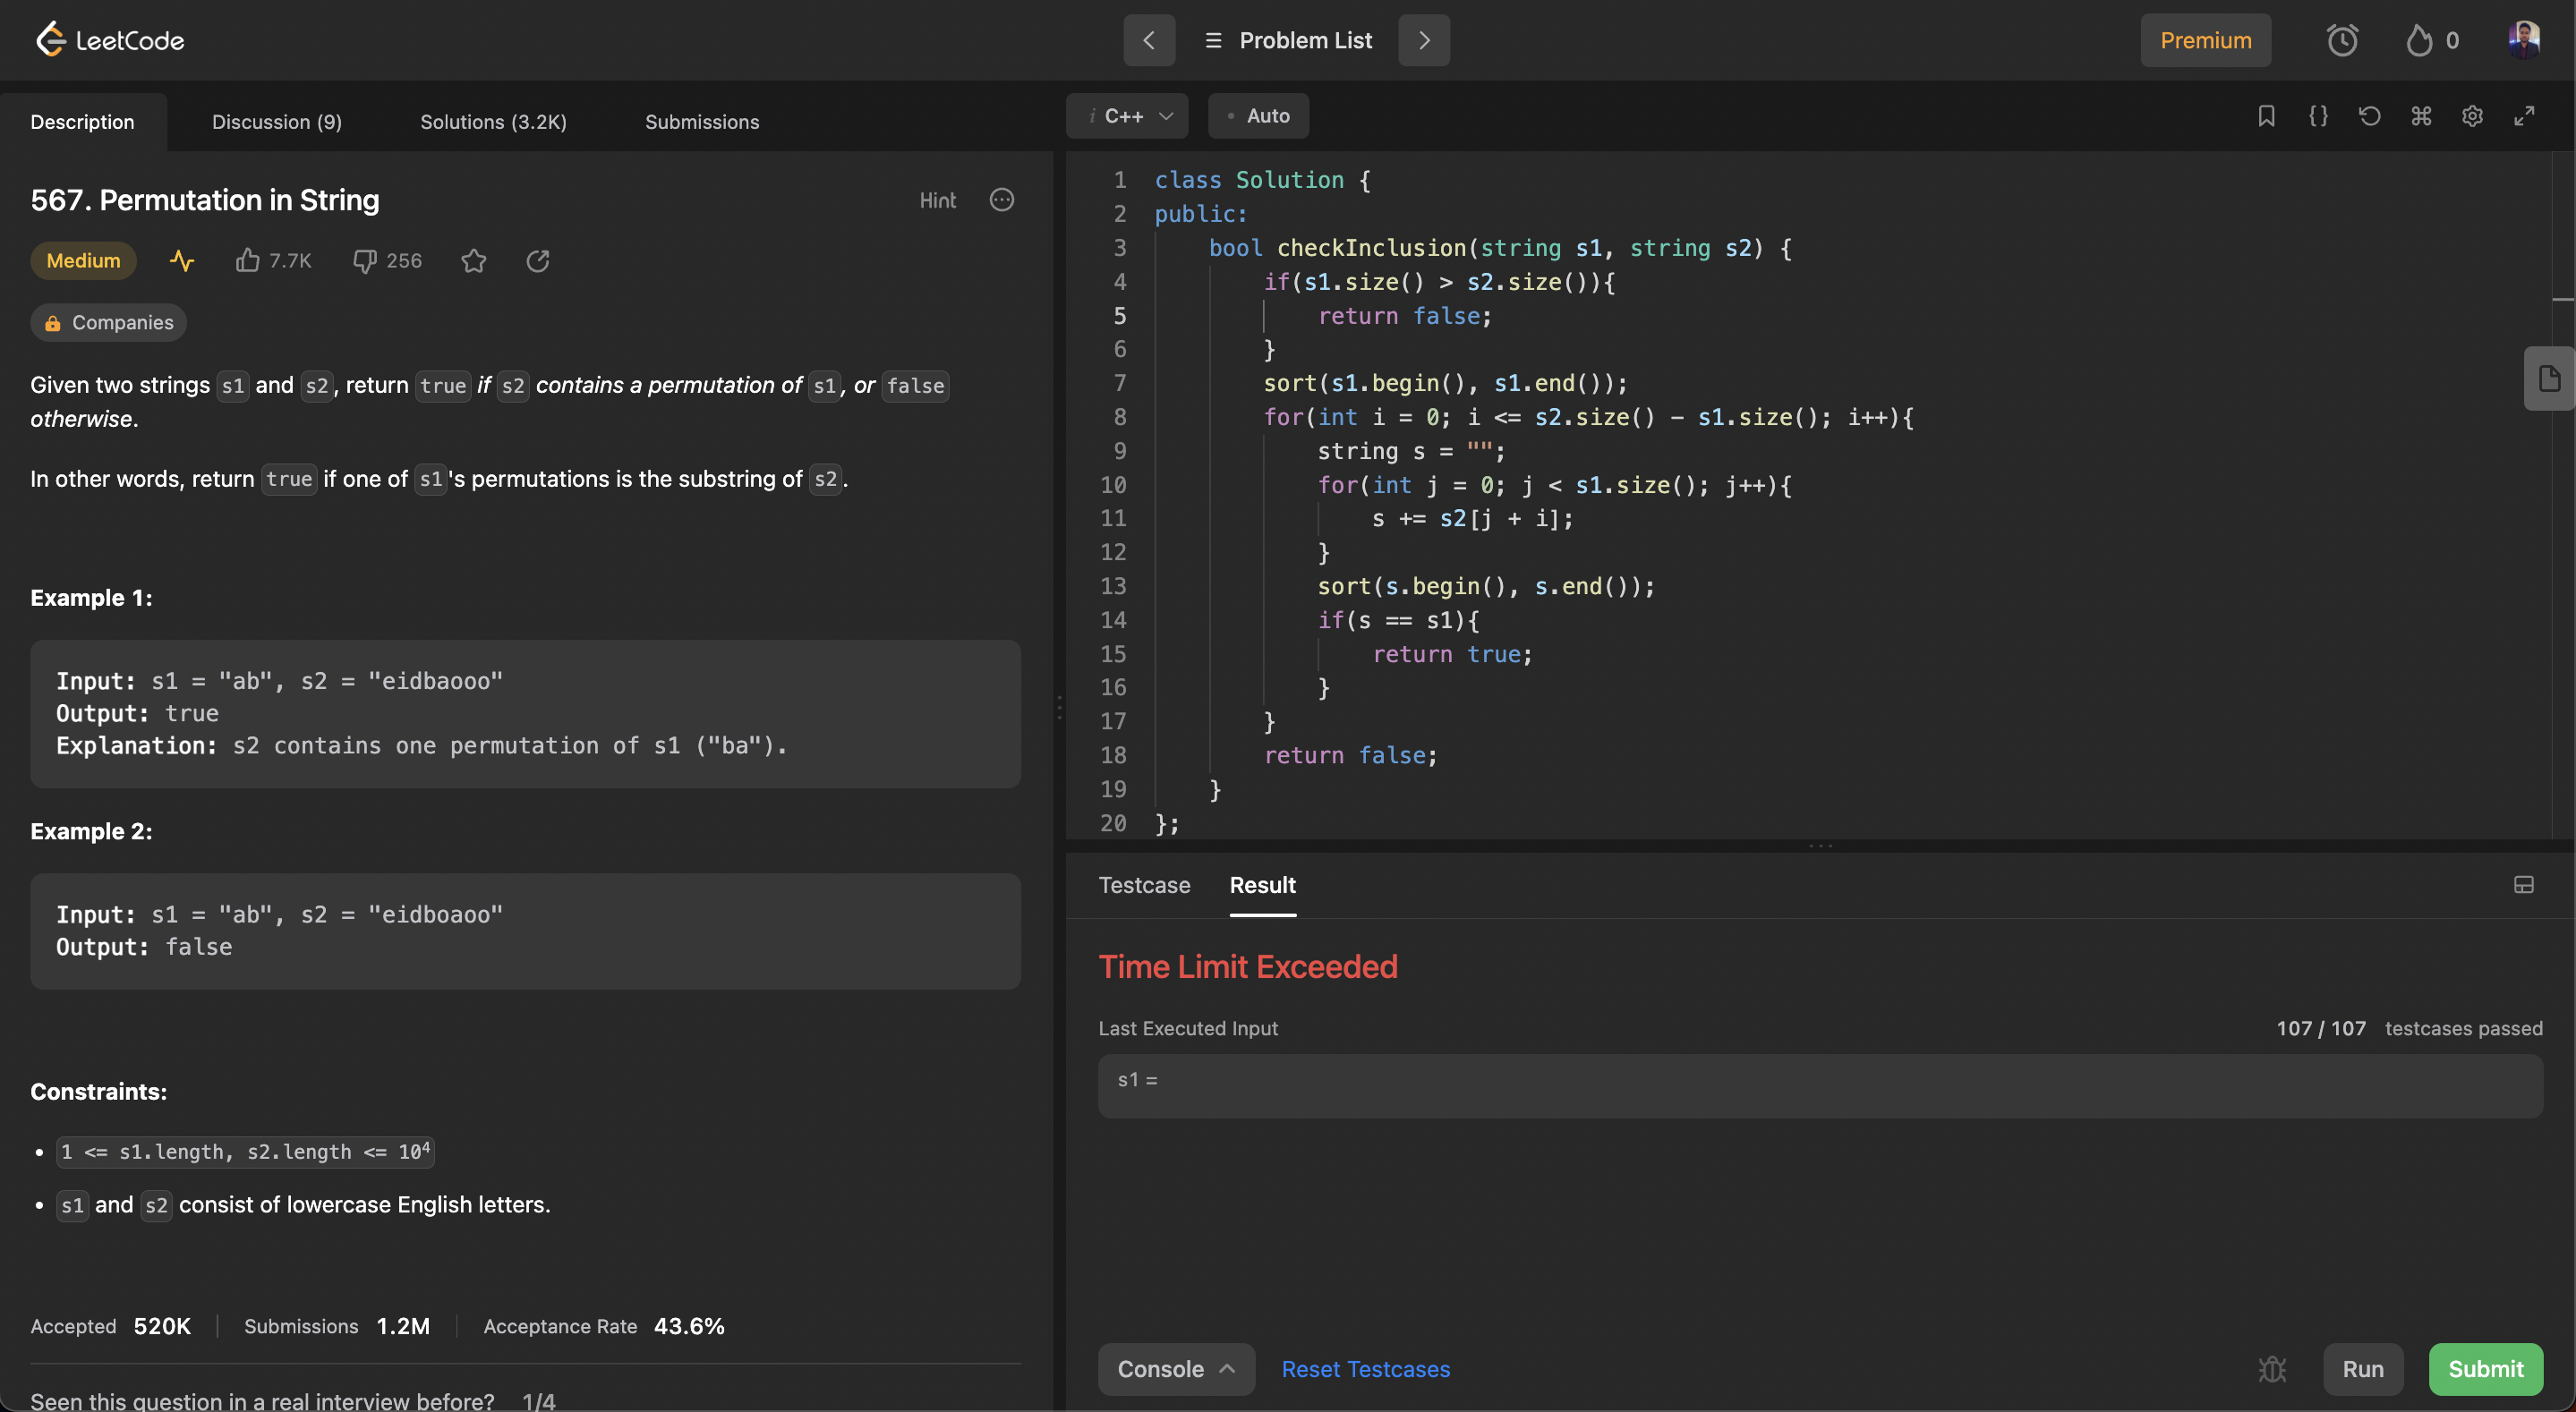The width and height of the screenshot is (2576, 1412).
Task: Reset code with the revert arrow icon
Action: (2369, 116)
